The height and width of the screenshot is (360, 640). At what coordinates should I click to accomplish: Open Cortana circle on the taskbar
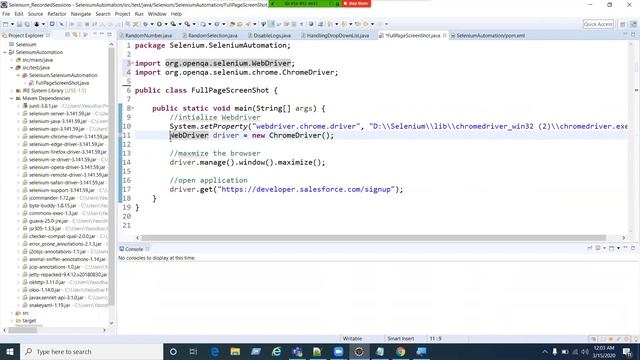pos(173,351)
